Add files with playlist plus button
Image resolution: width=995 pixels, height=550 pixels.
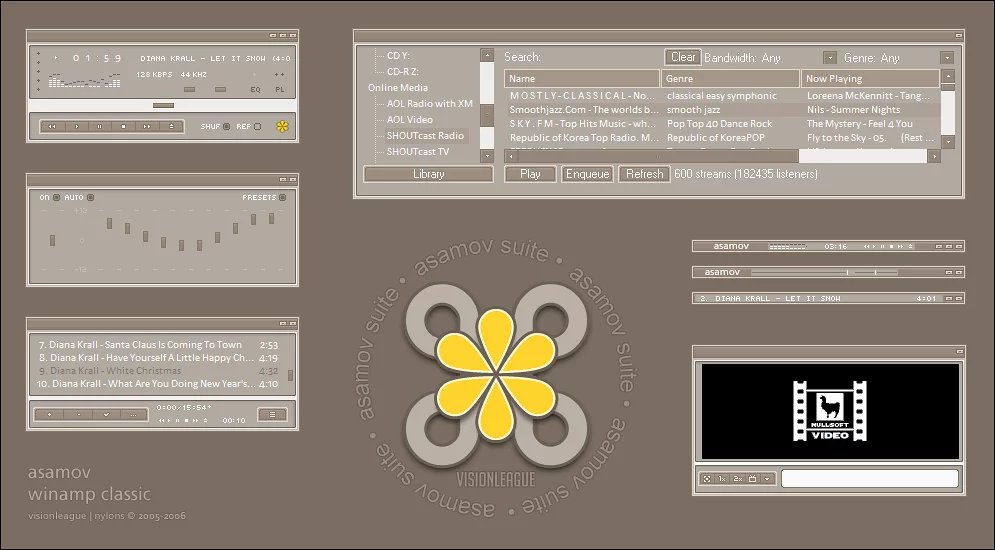(49, 414)
